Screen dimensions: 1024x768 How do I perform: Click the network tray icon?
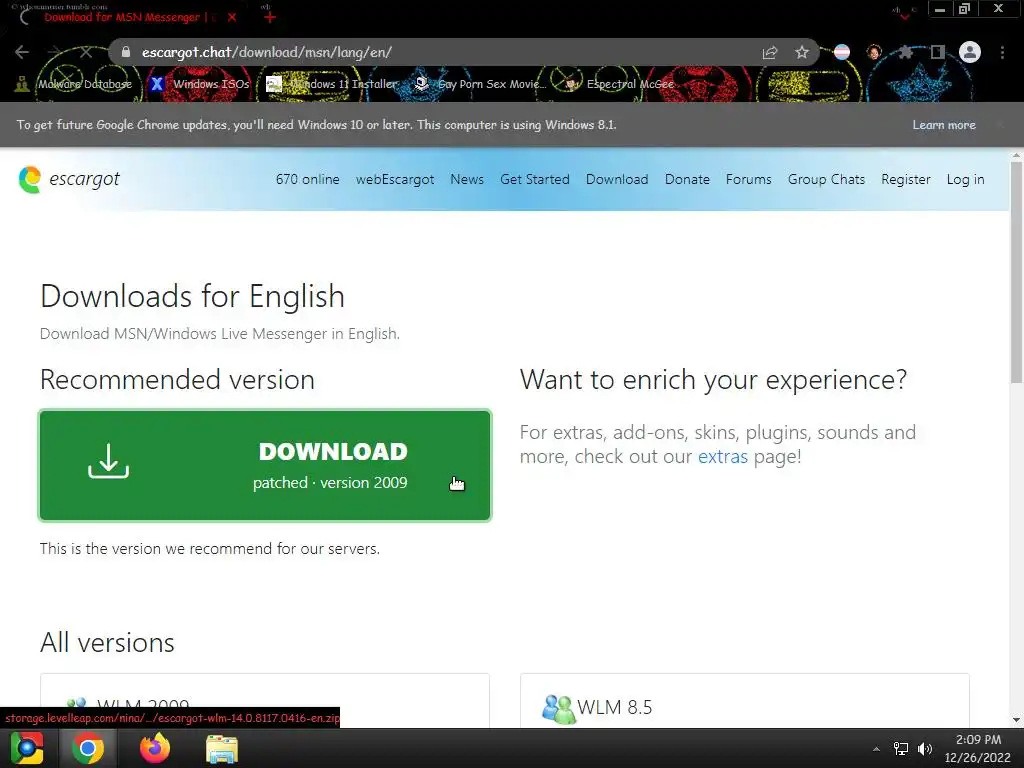[x=901, y=749]
